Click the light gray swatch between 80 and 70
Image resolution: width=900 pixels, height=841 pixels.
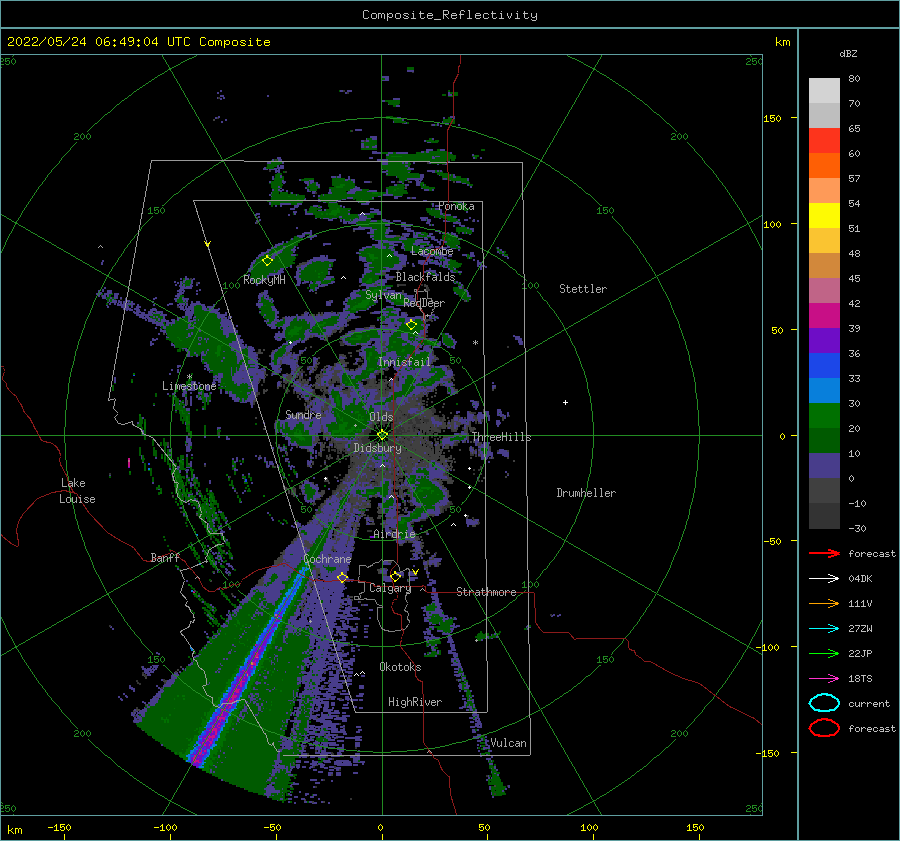tap(824, 91)
